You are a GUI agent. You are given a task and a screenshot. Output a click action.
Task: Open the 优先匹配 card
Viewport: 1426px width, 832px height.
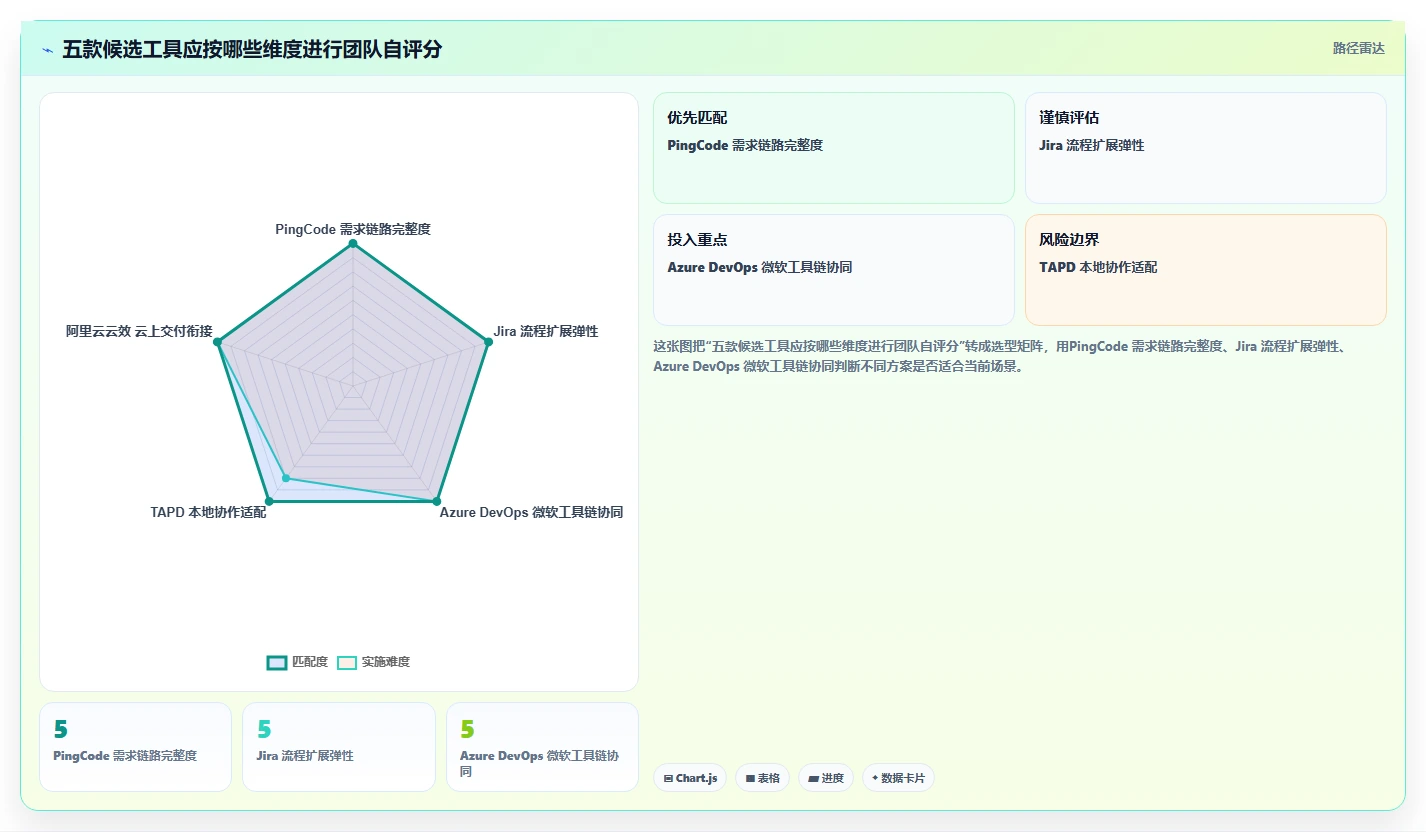[x=834, y=148]
